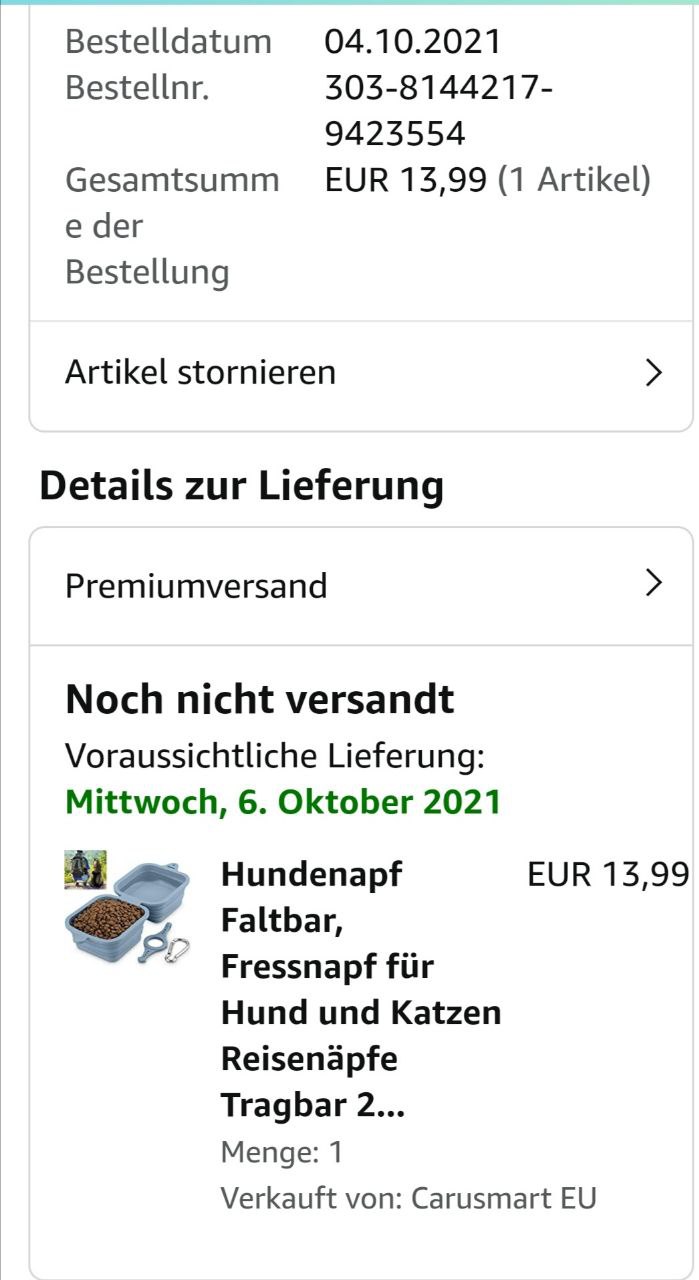Viewport: 699px width, 1280px height.
Task: Tap the order total EUR 13,99
Action: point(406,180)
